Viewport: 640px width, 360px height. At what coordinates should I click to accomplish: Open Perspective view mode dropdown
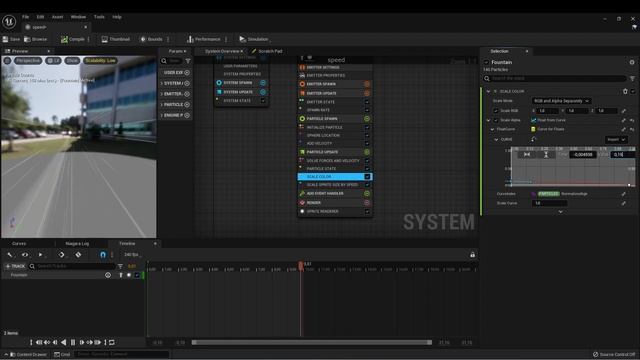pos(28,60)
